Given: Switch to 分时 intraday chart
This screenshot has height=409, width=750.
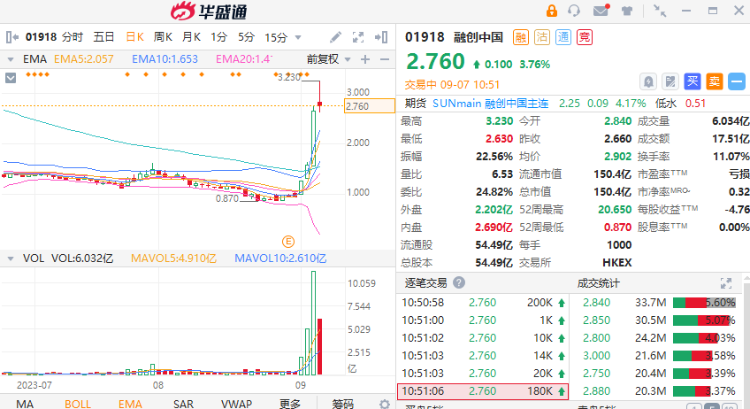Looking at the screenshot, I should (x=72, y=37).
